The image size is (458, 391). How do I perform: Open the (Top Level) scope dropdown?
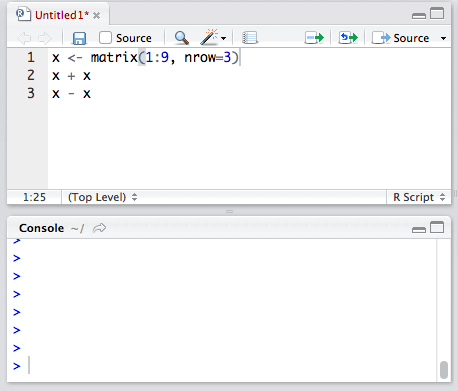click(x=102, y=197)
